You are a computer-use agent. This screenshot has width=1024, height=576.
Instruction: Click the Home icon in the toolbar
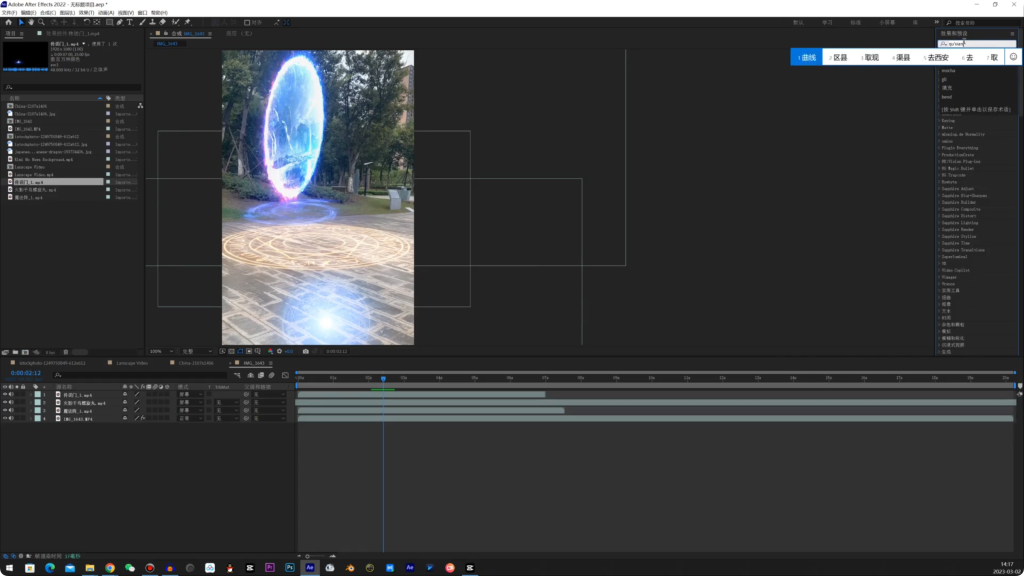point(9,21)
